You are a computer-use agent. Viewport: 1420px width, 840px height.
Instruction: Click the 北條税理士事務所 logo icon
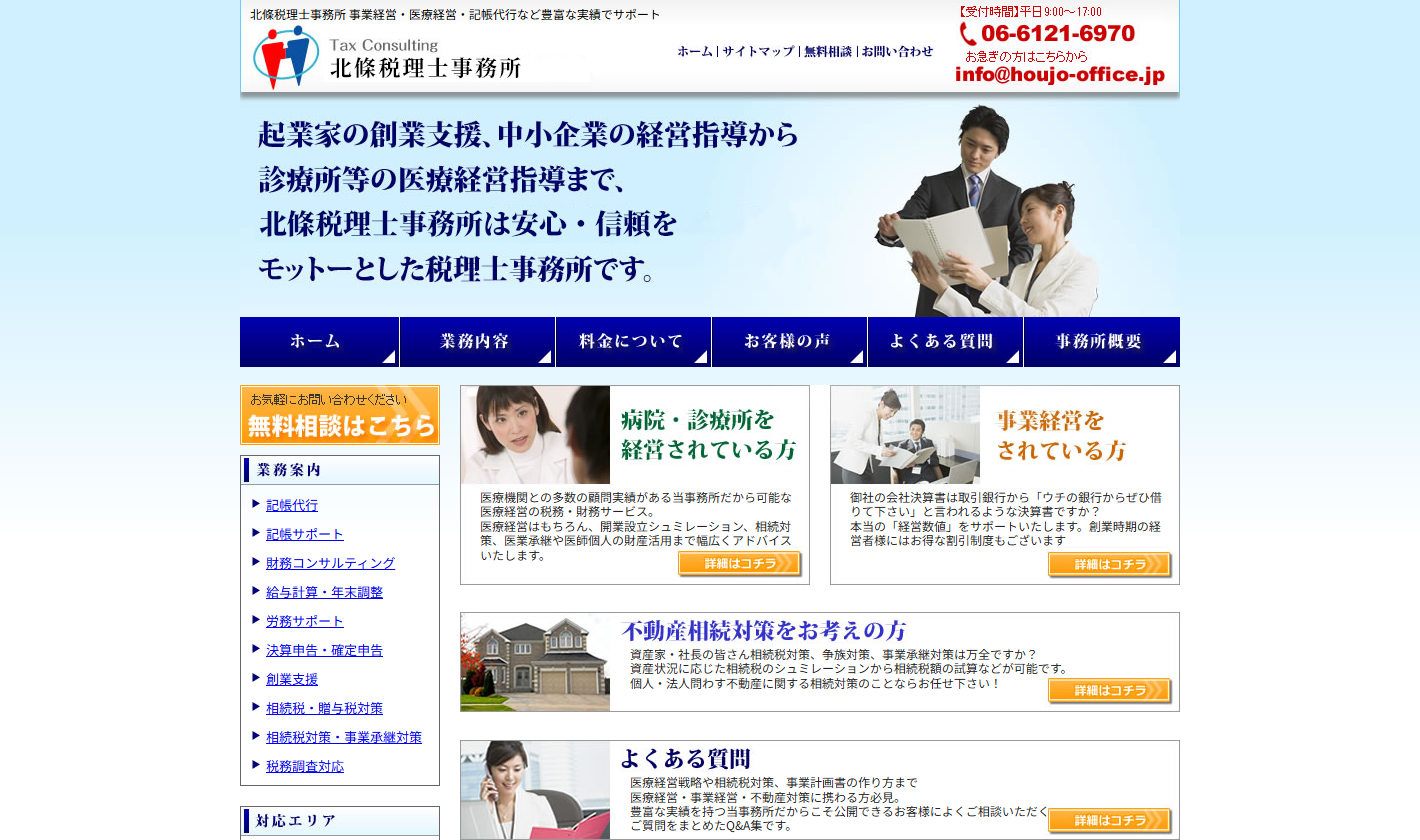click(286, 58)
